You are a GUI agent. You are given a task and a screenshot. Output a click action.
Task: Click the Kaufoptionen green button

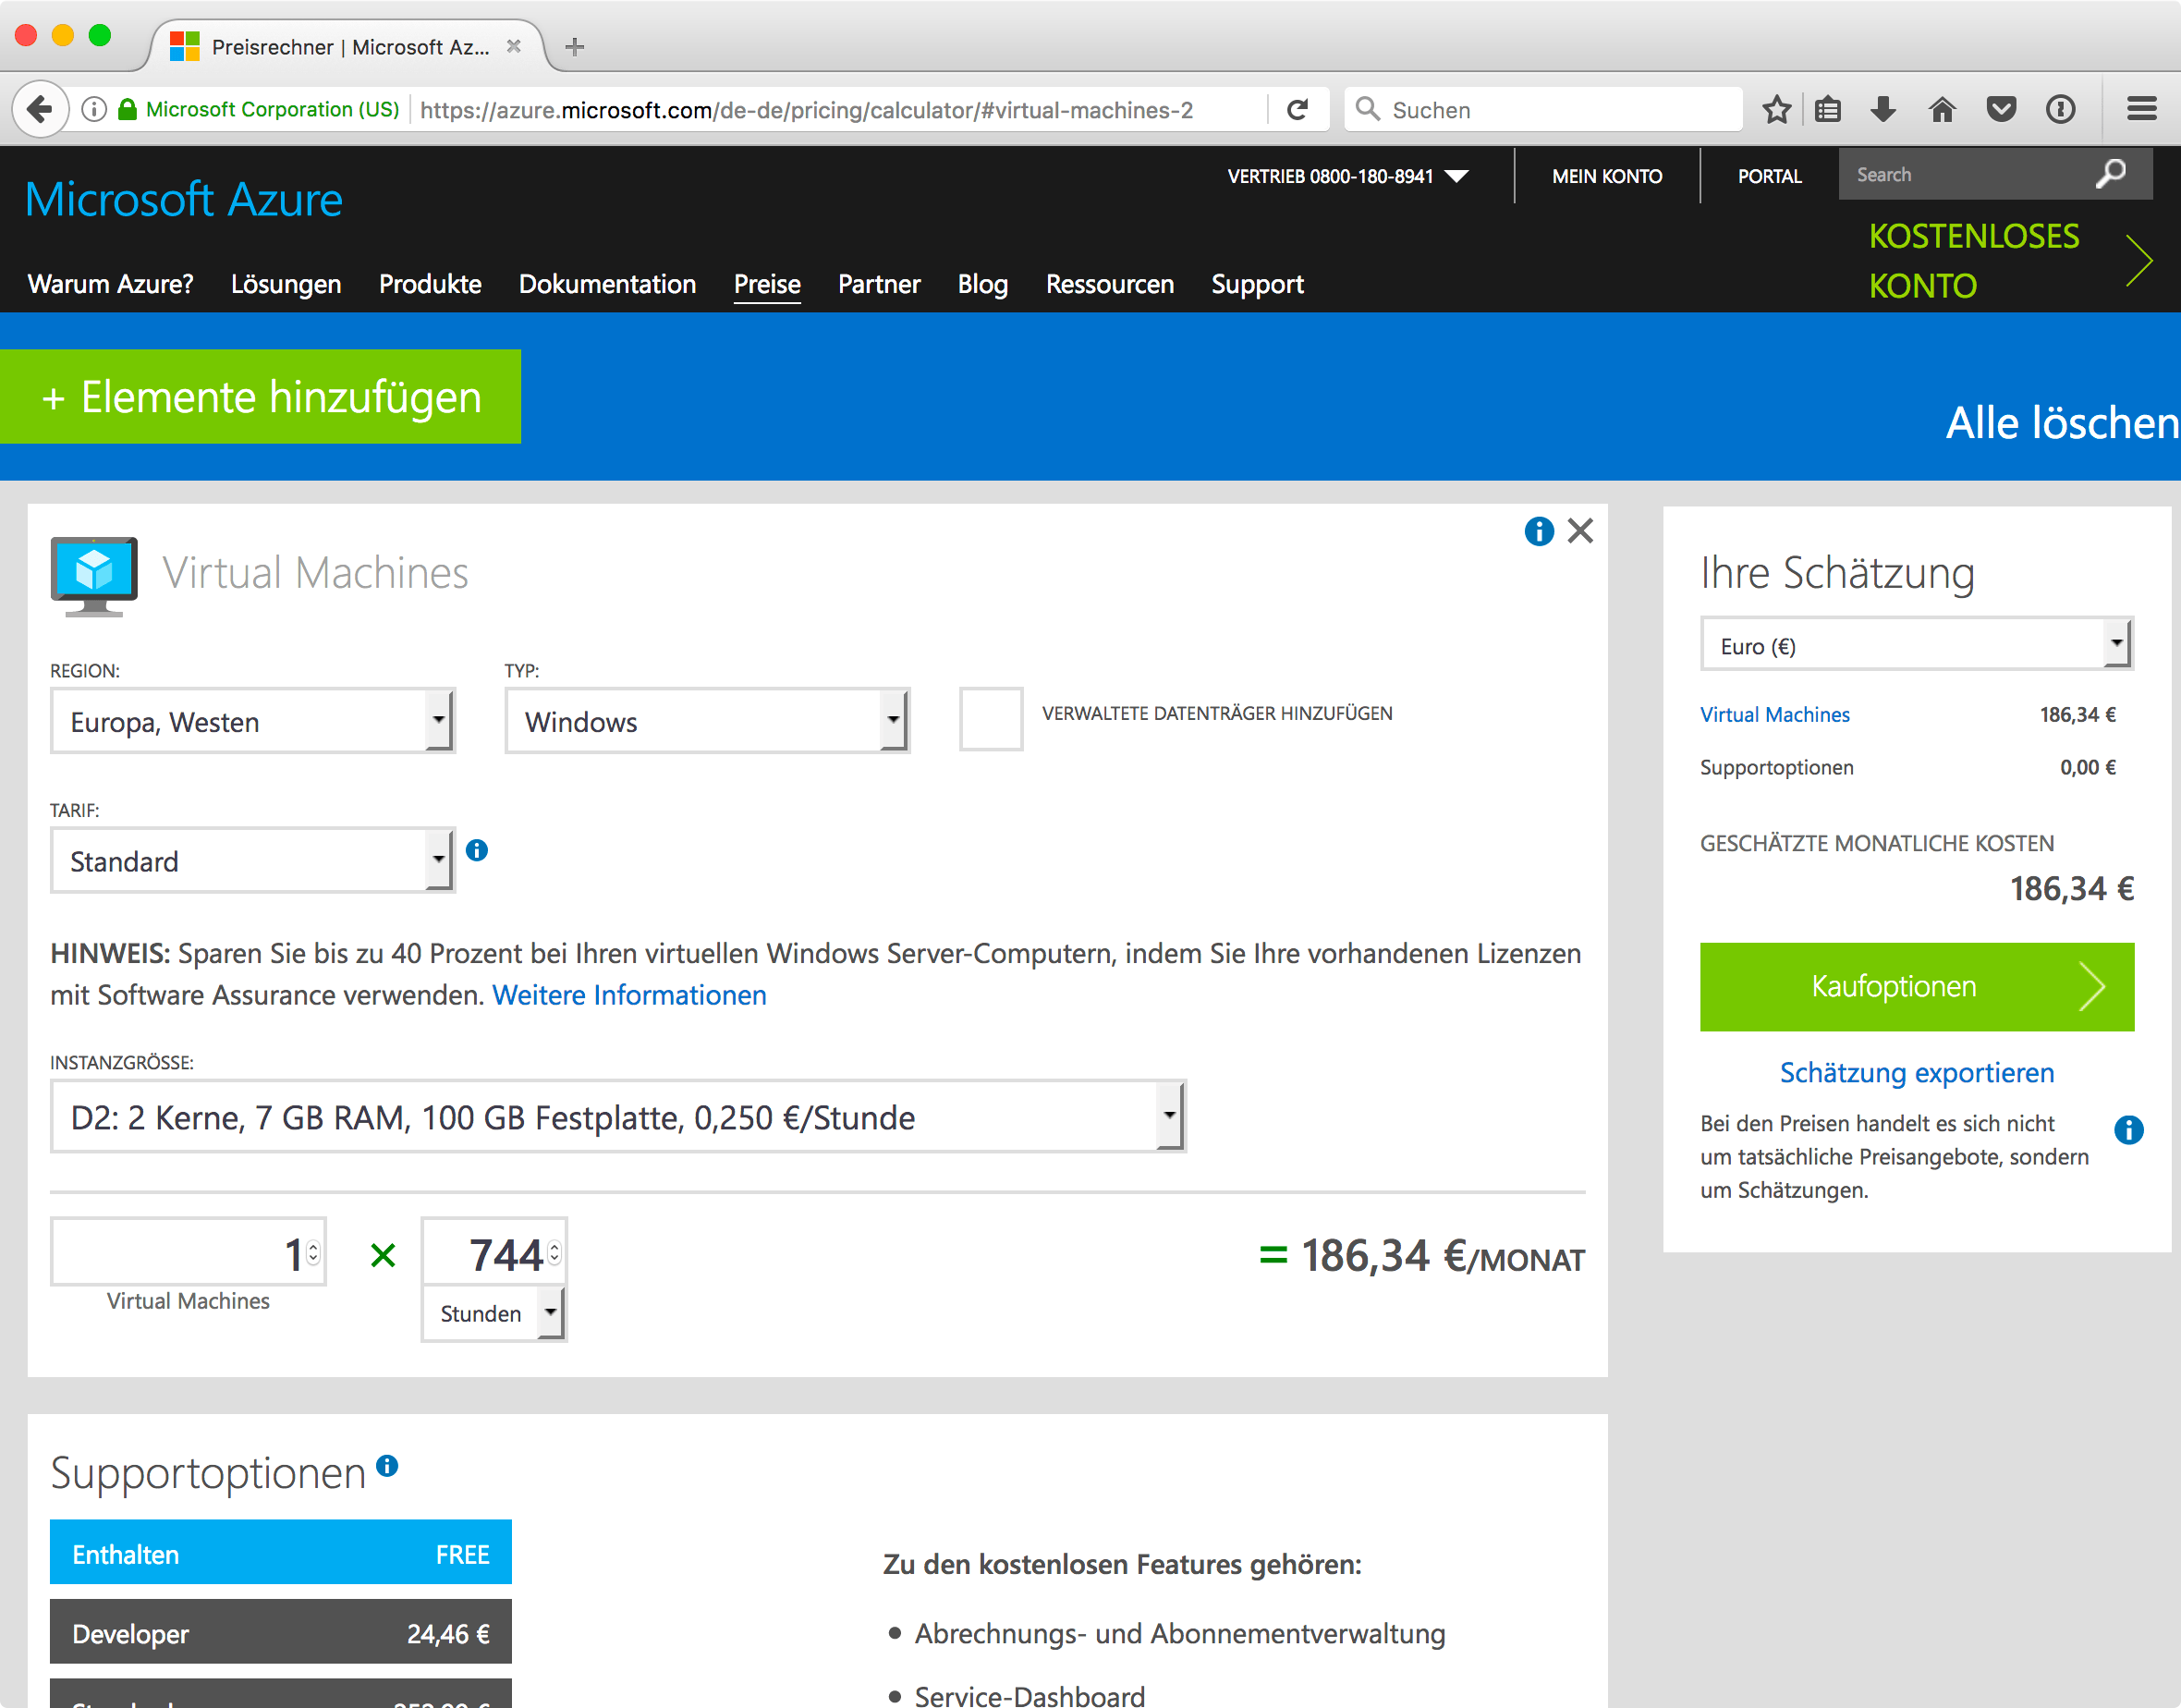click(x=1916, y=987)
